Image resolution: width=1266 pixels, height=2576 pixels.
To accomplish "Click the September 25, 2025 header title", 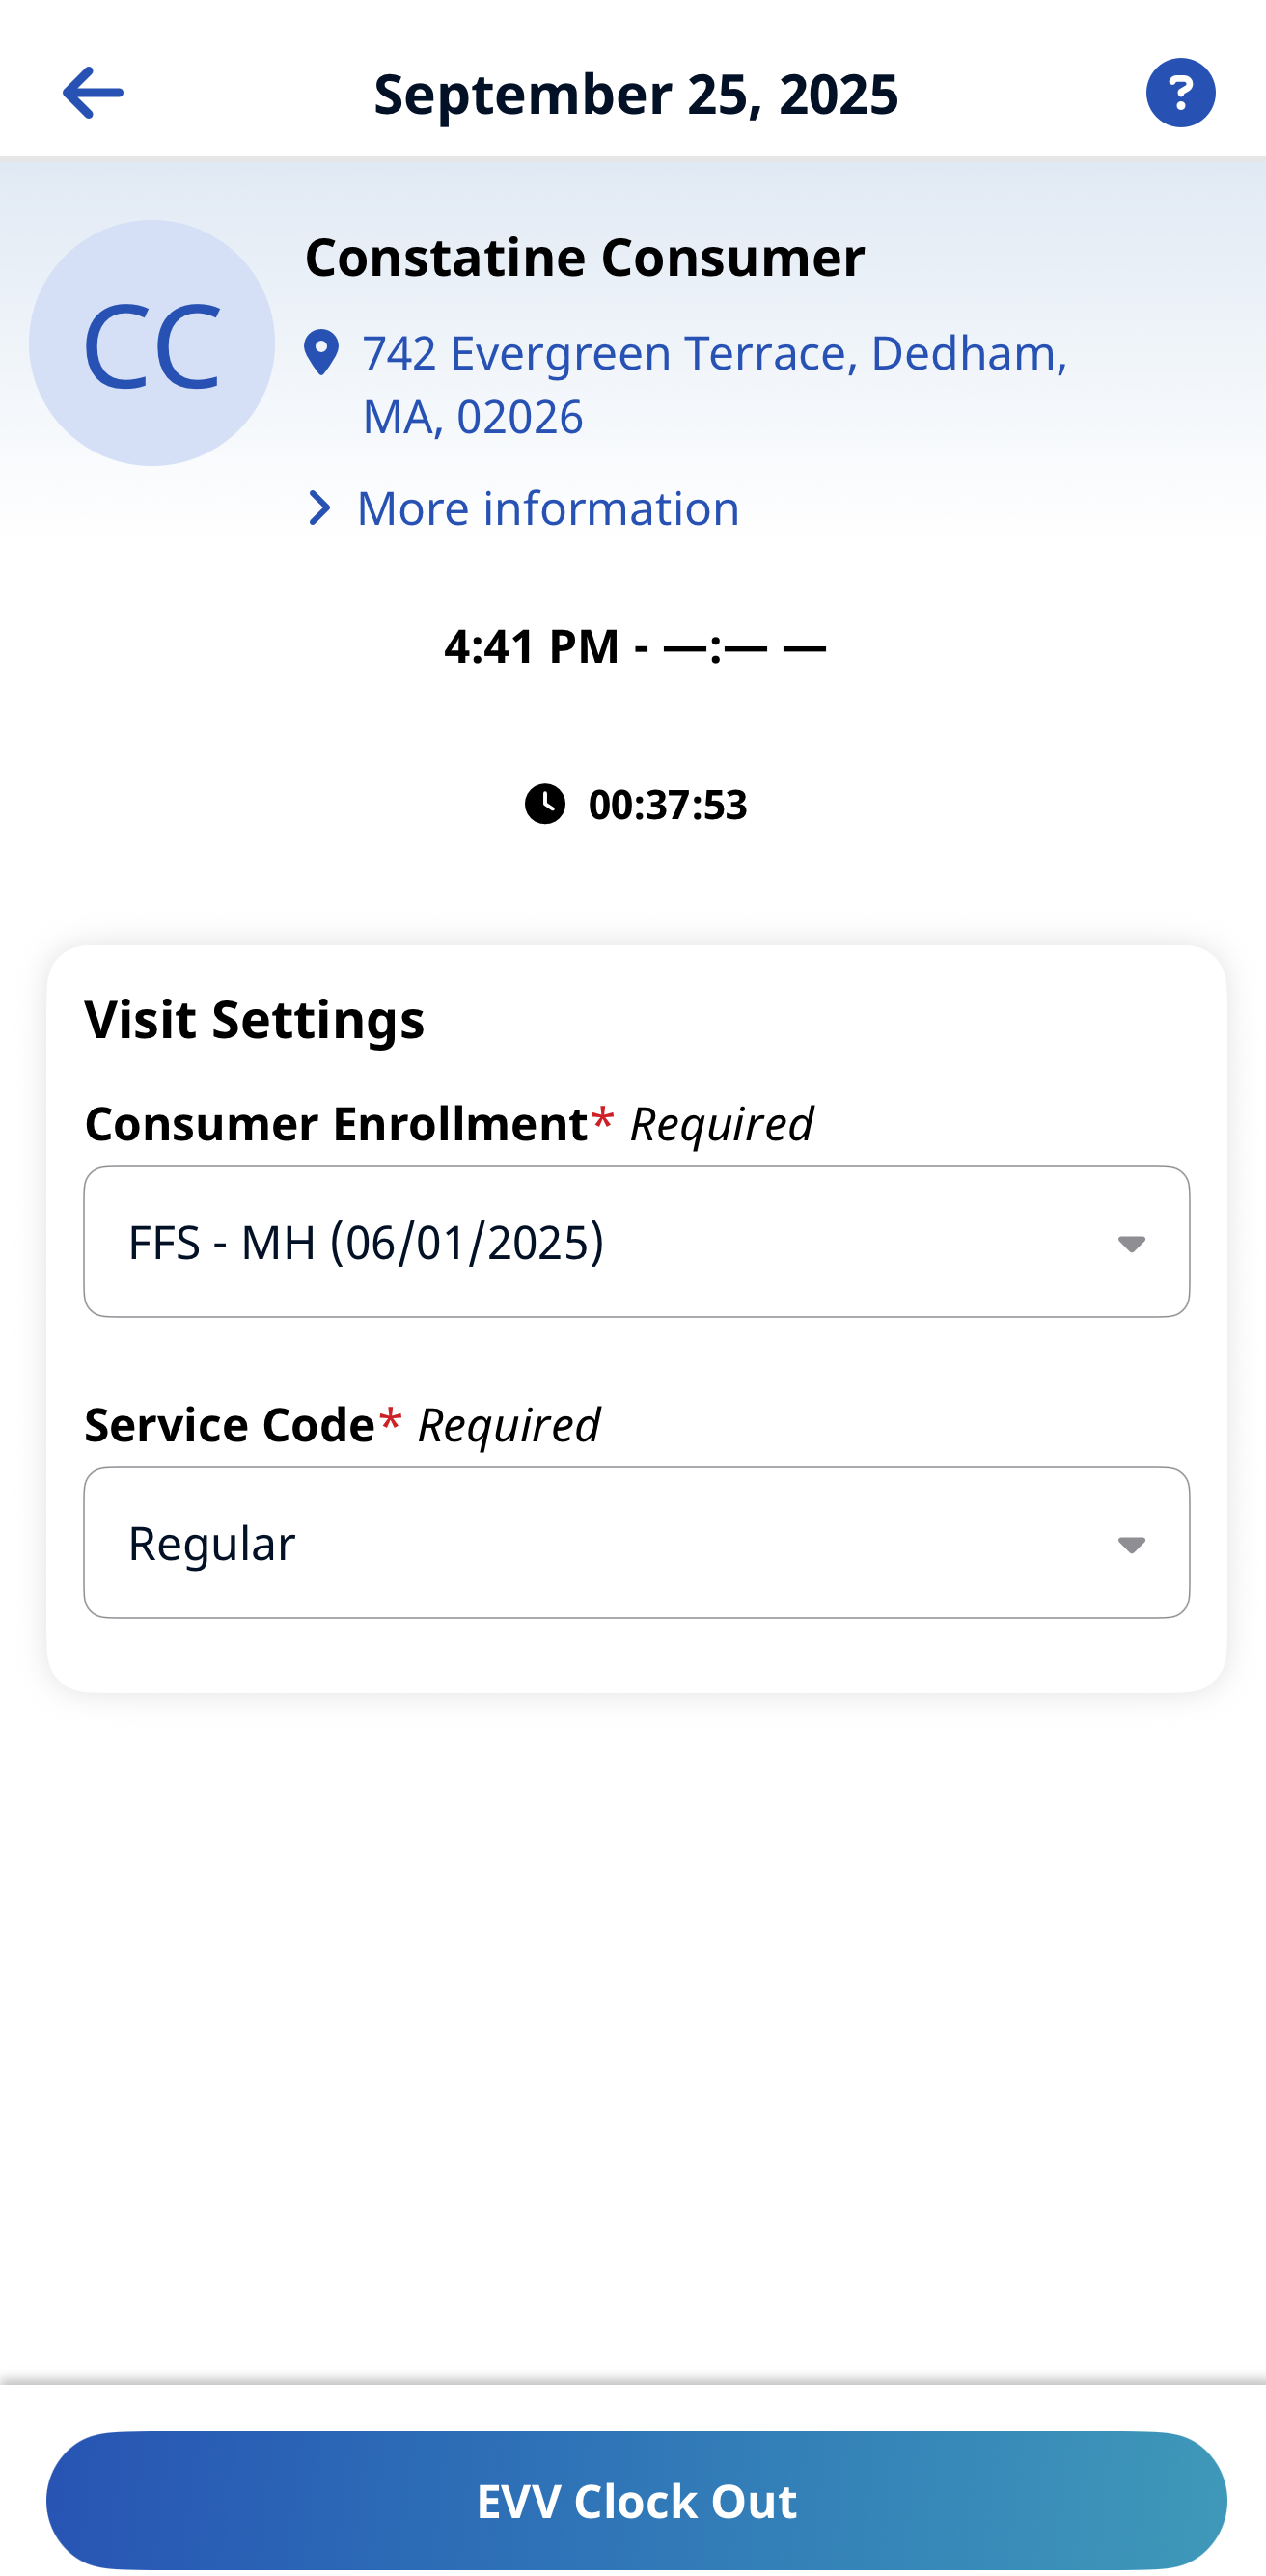I will (x=636, y=93).
